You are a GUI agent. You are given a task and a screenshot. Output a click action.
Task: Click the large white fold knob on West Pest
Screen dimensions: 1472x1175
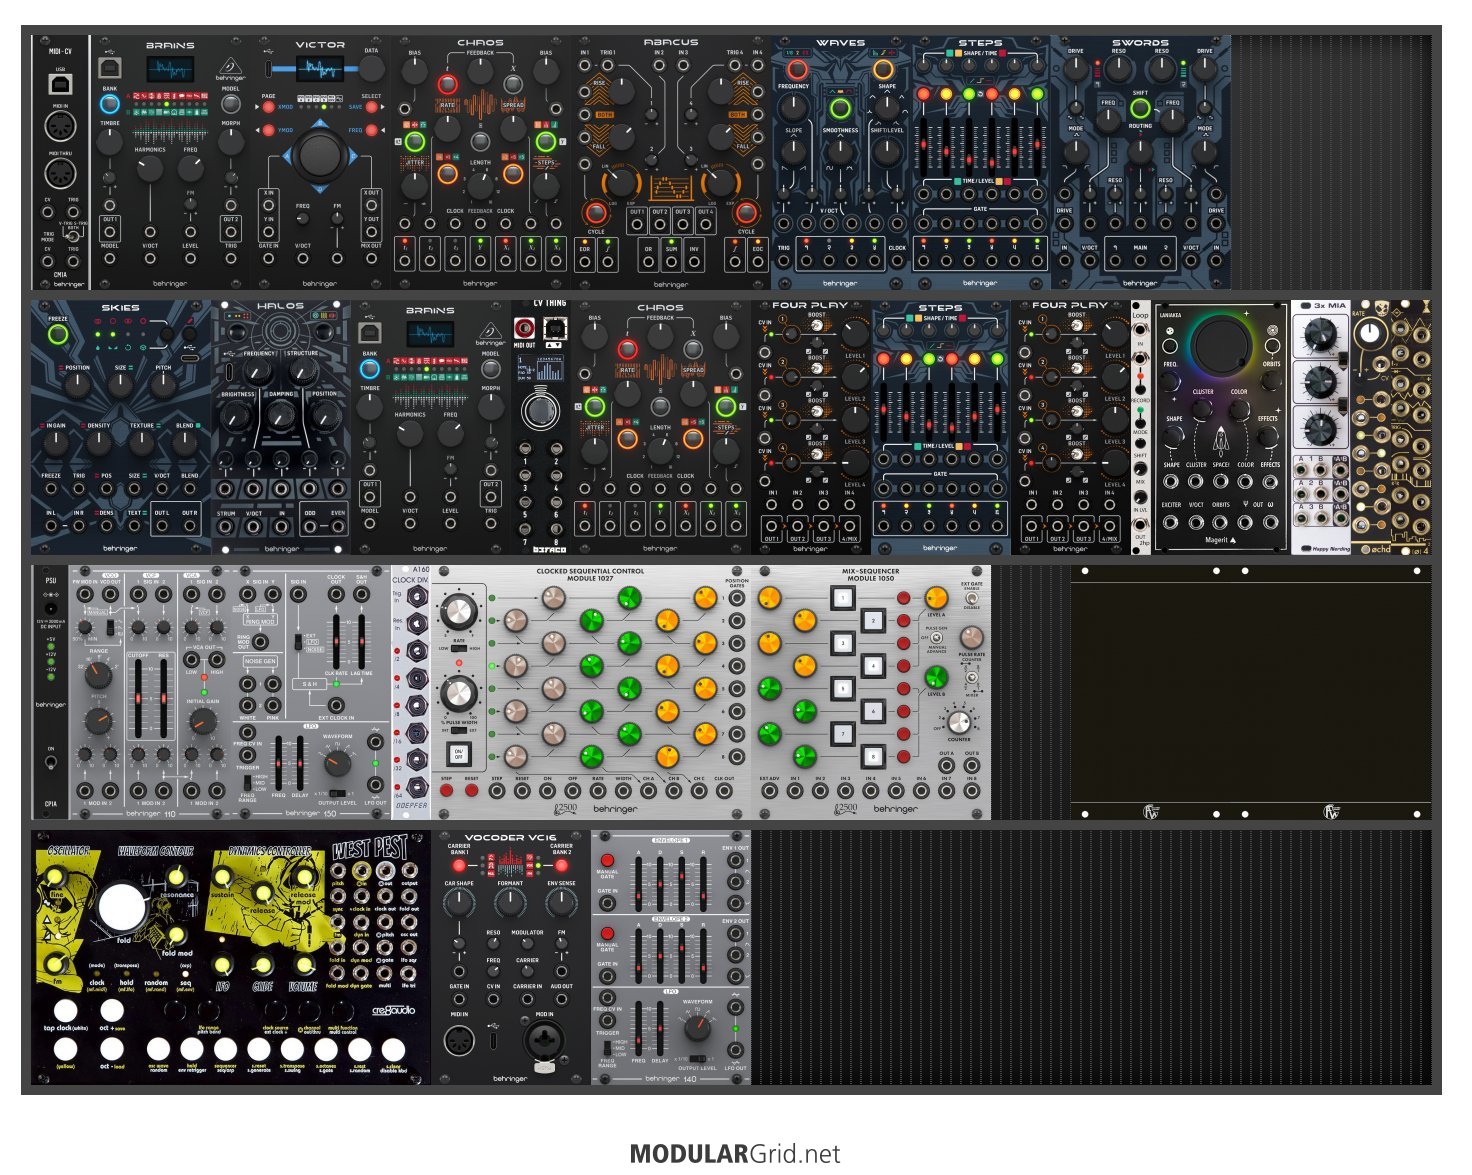pyautogui.click(x=122, y=908)
